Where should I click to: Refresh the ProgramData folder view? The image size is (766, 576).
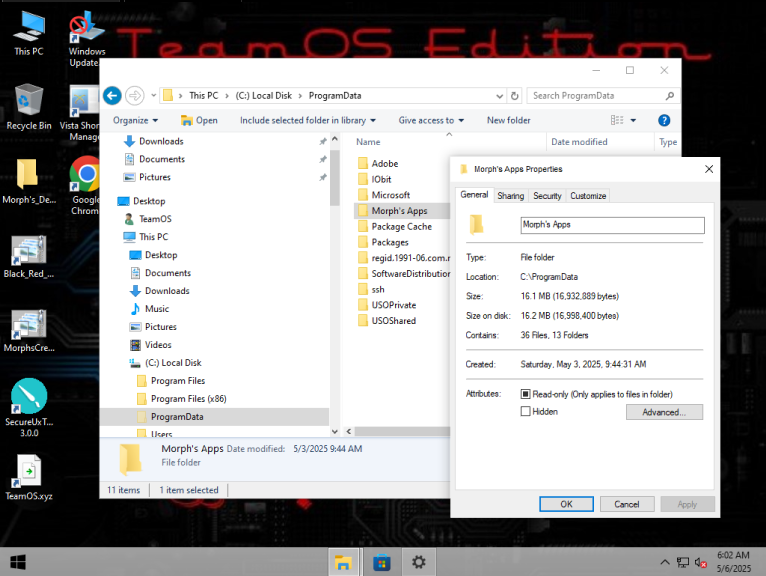pos(514,96)
